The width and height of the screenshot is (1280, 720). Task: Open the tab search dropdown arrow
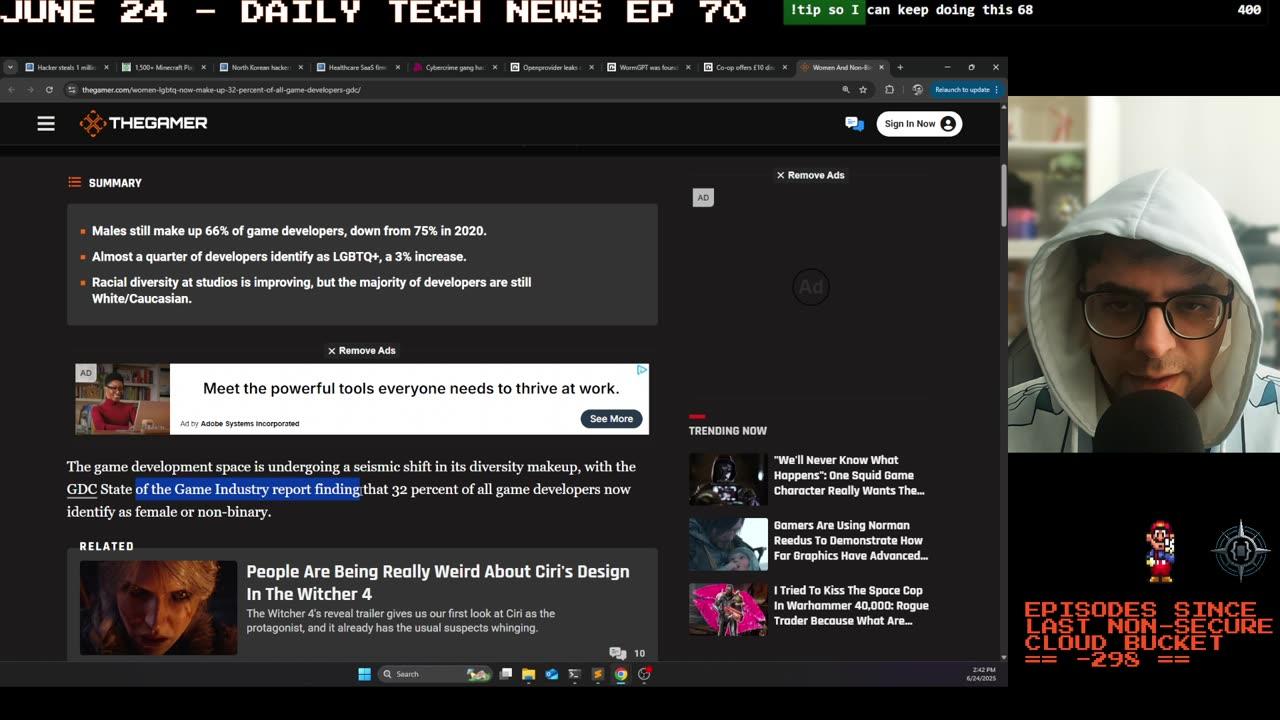10,67
